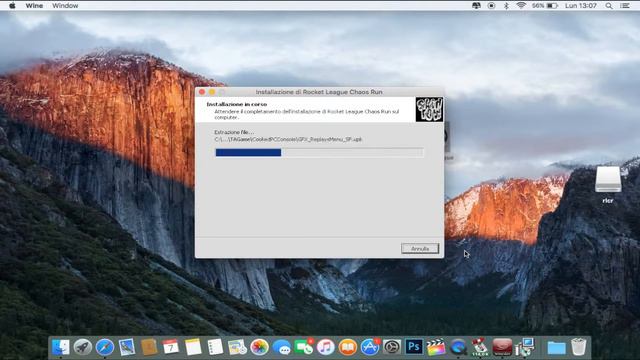Screen dimensions: 640x360
Task: Open Photos from the dock
Action: 259,347
